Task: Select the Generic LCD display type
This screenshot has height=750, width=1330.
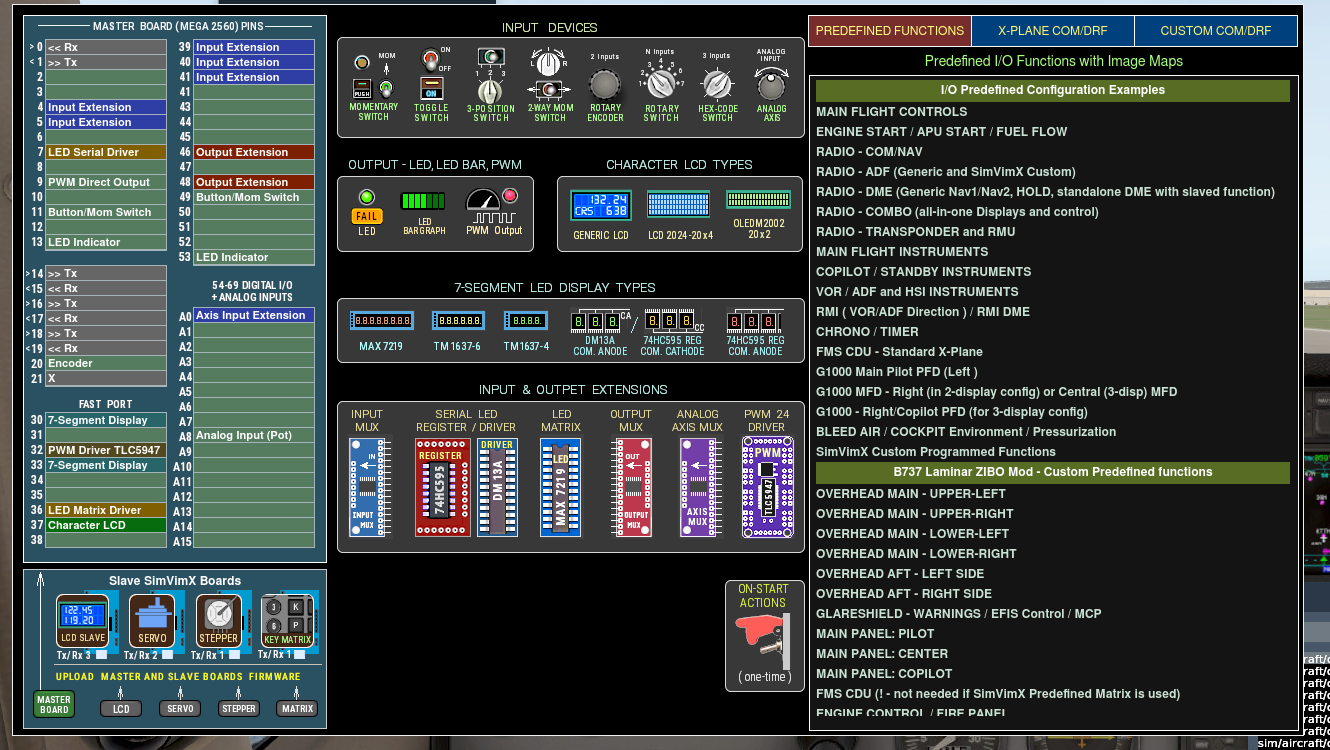Action: pyautogui.click(x=600, y=205)
